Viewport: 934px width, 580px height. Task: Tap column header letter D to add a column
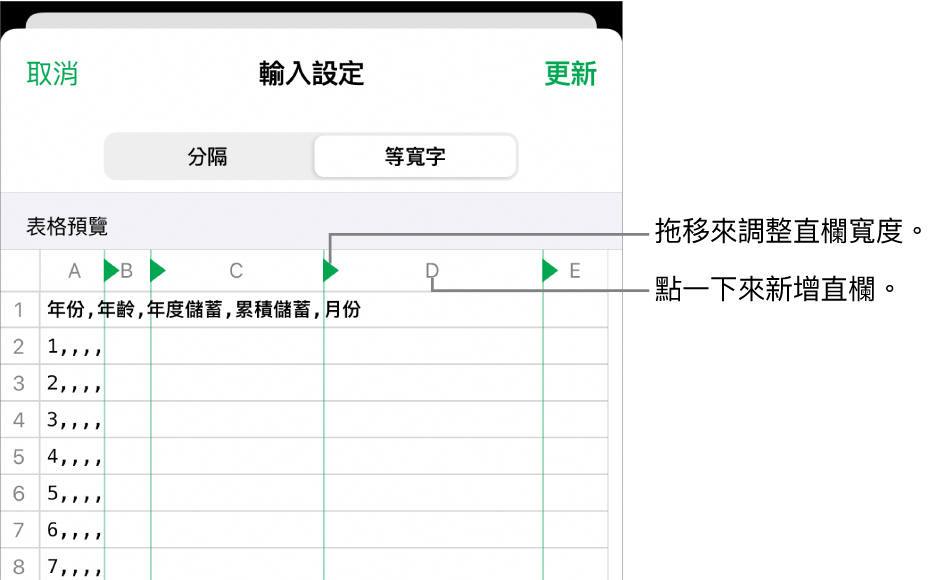click(x=432, y=271)
